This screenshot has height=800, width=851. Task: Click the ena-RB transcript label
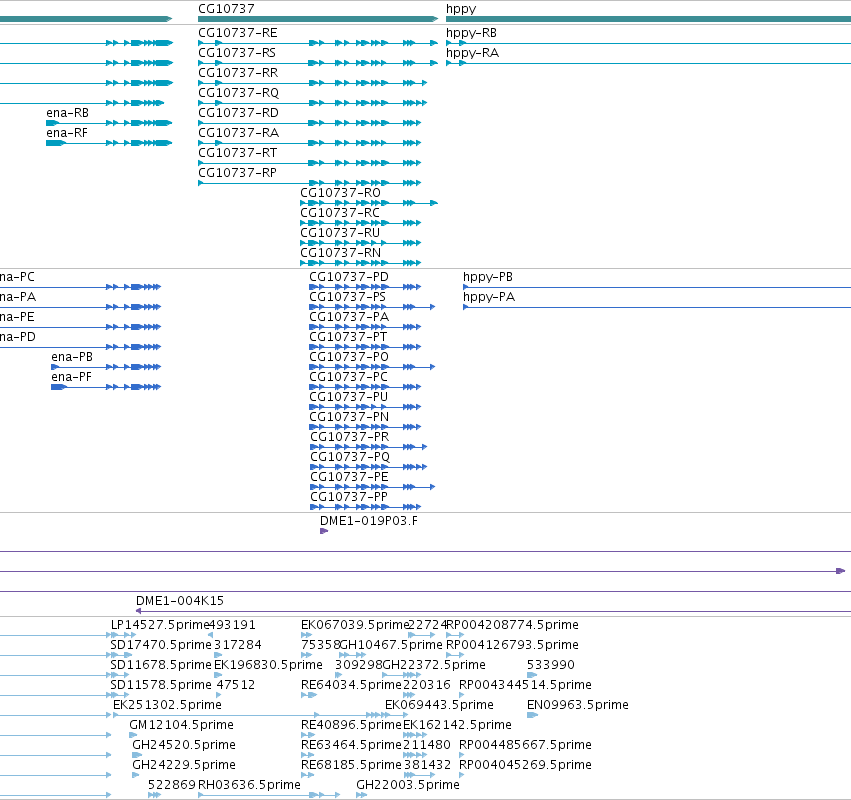[x=67, y=113]
